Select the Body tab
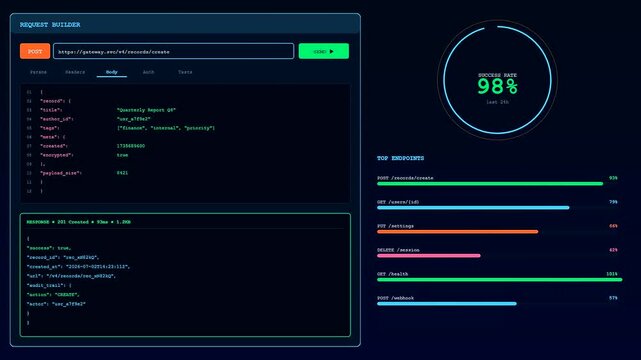The image size is (641, 360). [x=112, y=72]
